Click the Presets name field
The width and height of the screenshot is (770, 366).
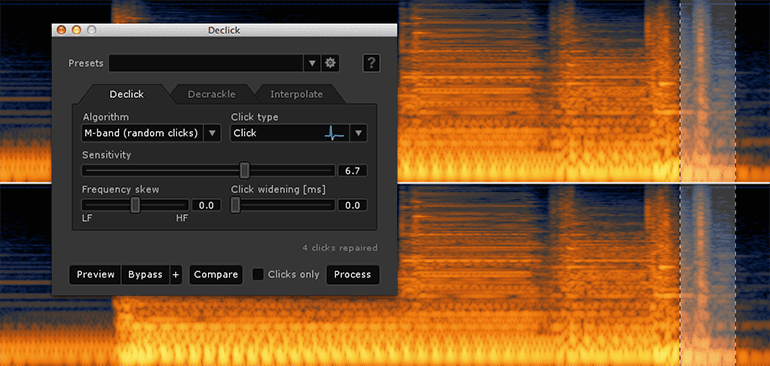pyautogui.click(x=206, y=63)
